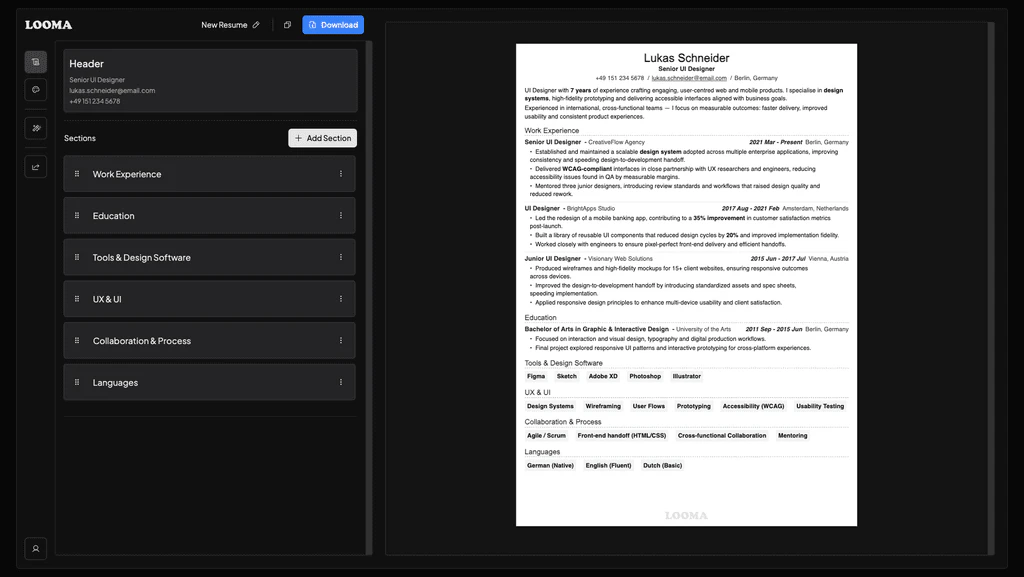The image size is (1024, 577).
Task: Select the resume content editor icon
Action: coord(35,61)
